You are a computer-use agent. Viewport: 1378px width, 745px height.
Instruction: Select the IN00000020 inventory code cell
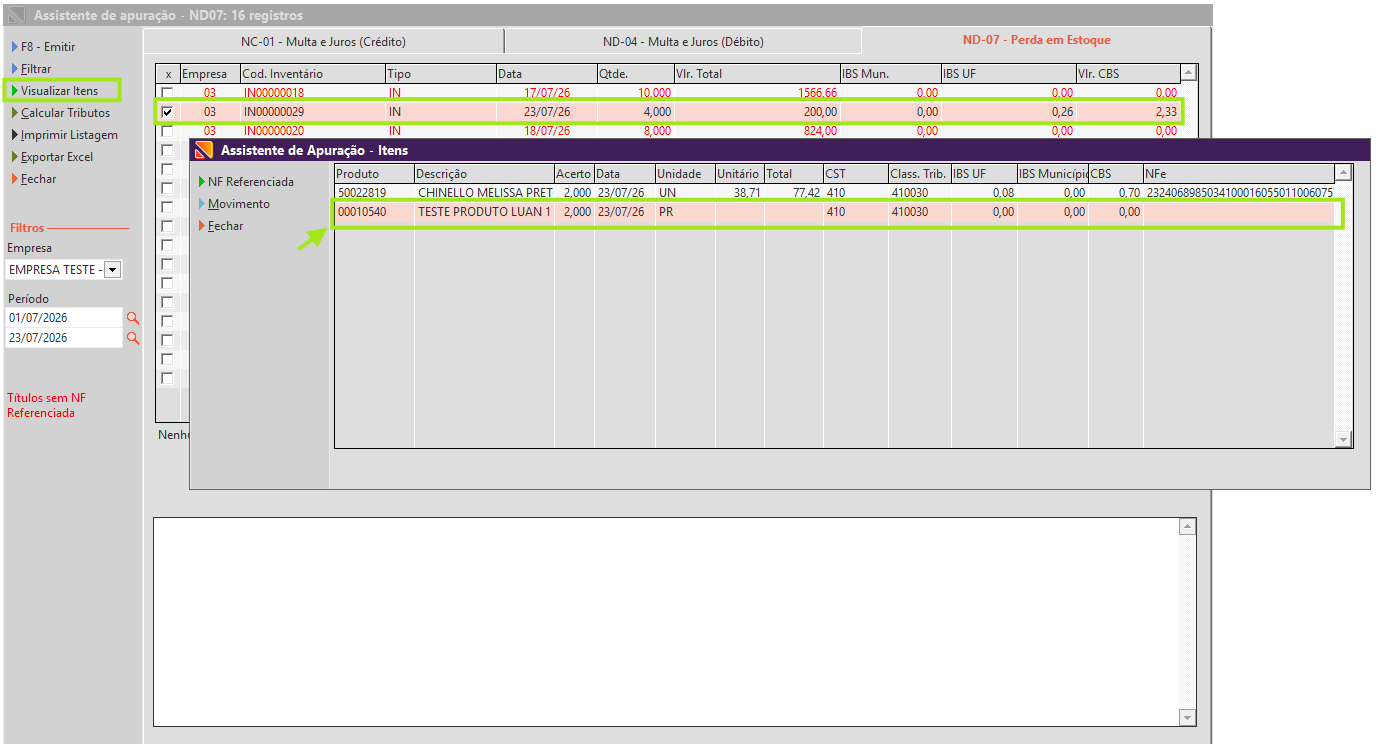click(313, 131)
